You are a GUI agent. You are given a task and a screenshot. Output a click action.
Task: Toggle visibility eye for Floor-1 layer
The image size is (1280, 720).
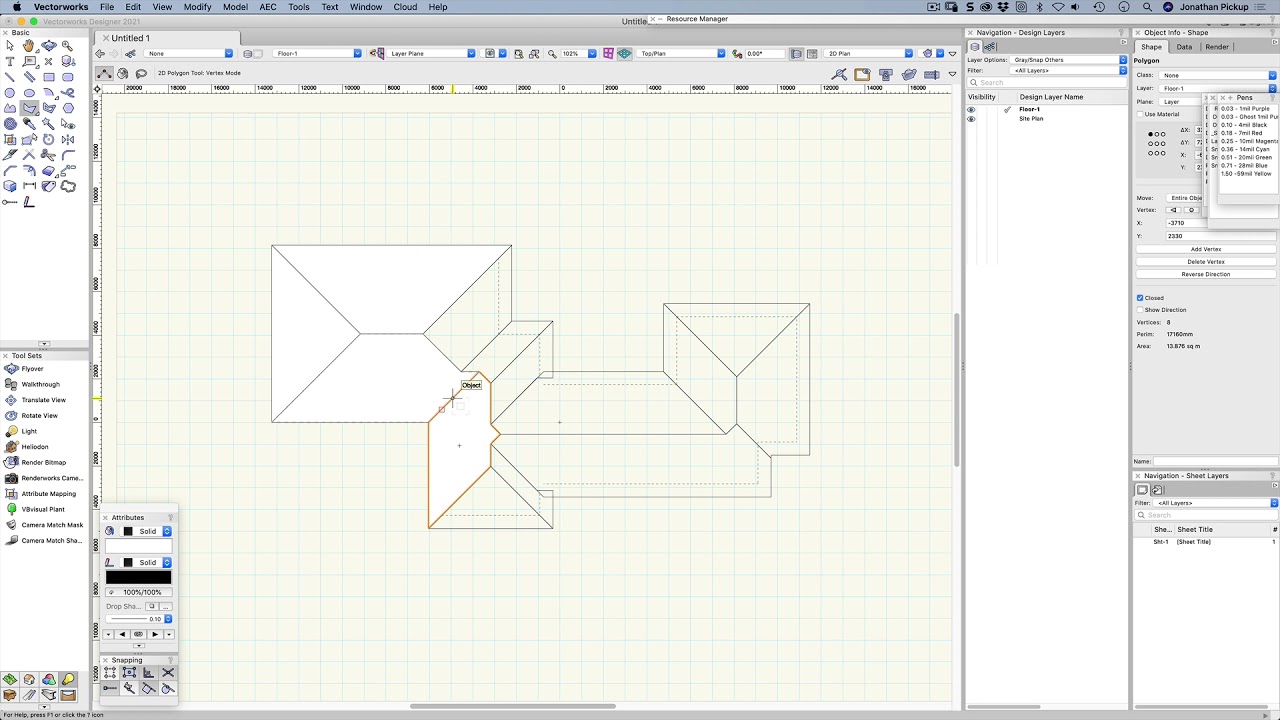(x=971, y=109)
